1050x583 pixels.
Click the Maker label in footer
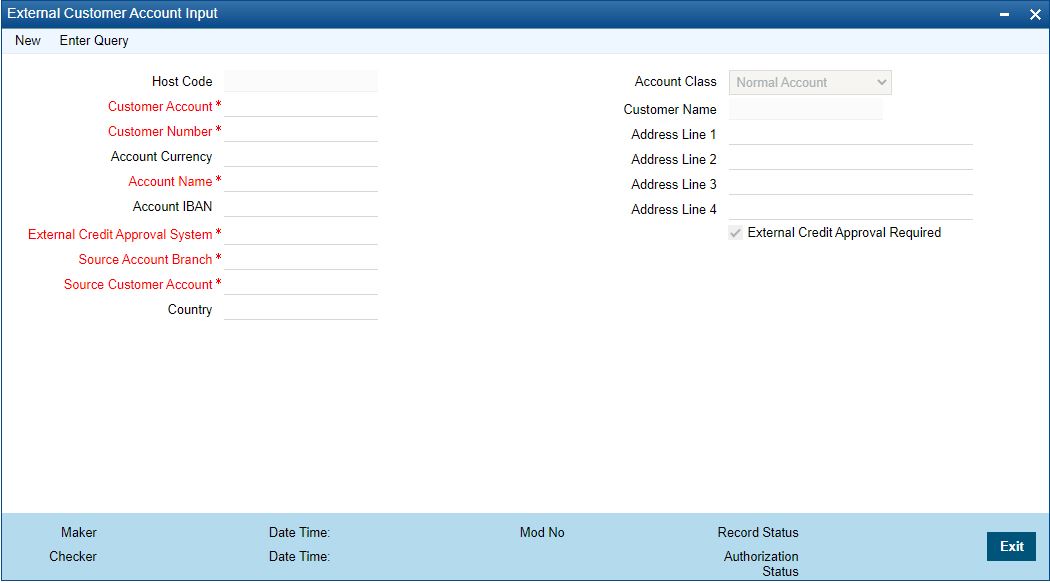79,532
